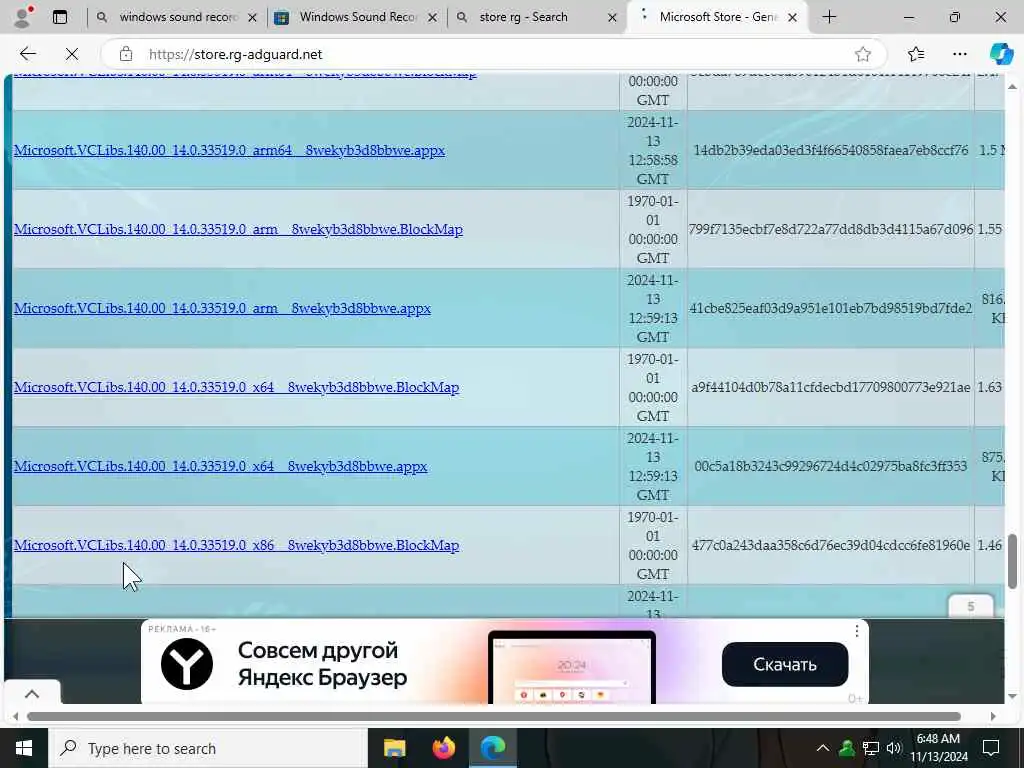Screen dimensions: 1024x768
Task: Click the taskbar search box
Action: [208, 748]
